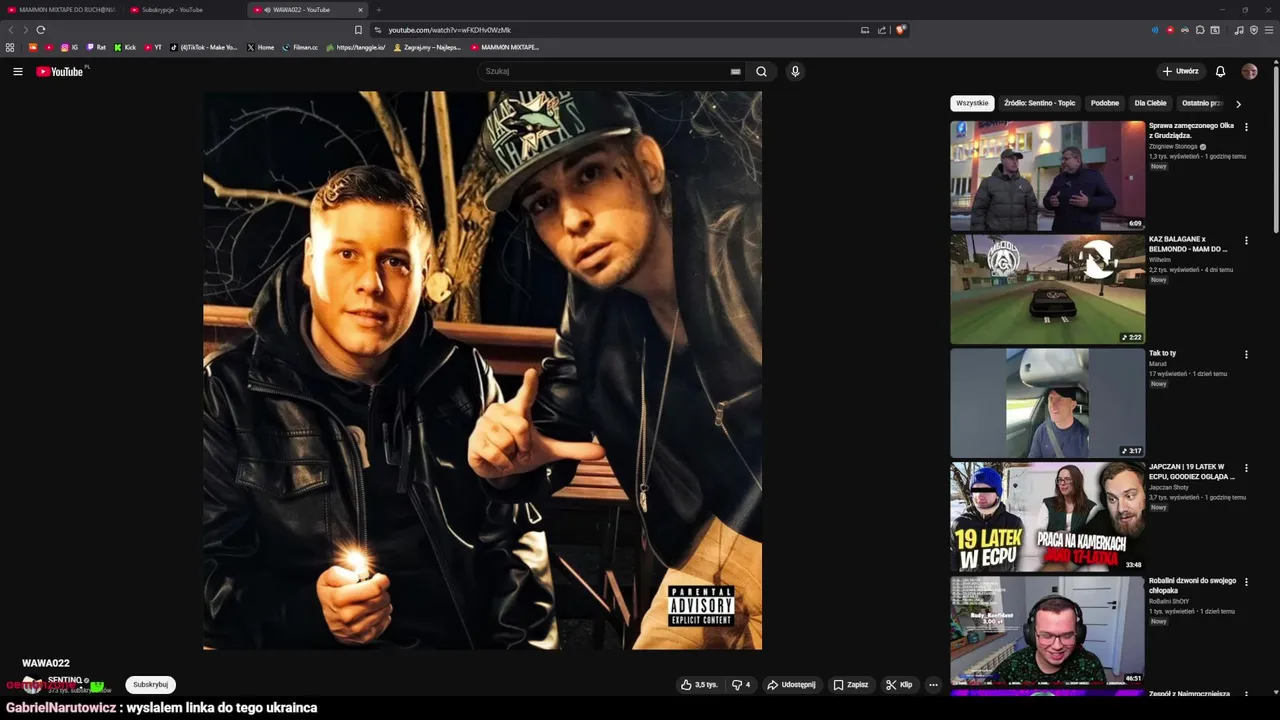Go back in browser history
The height and width of the screenshot is (720, 1280).
[12, 30]
